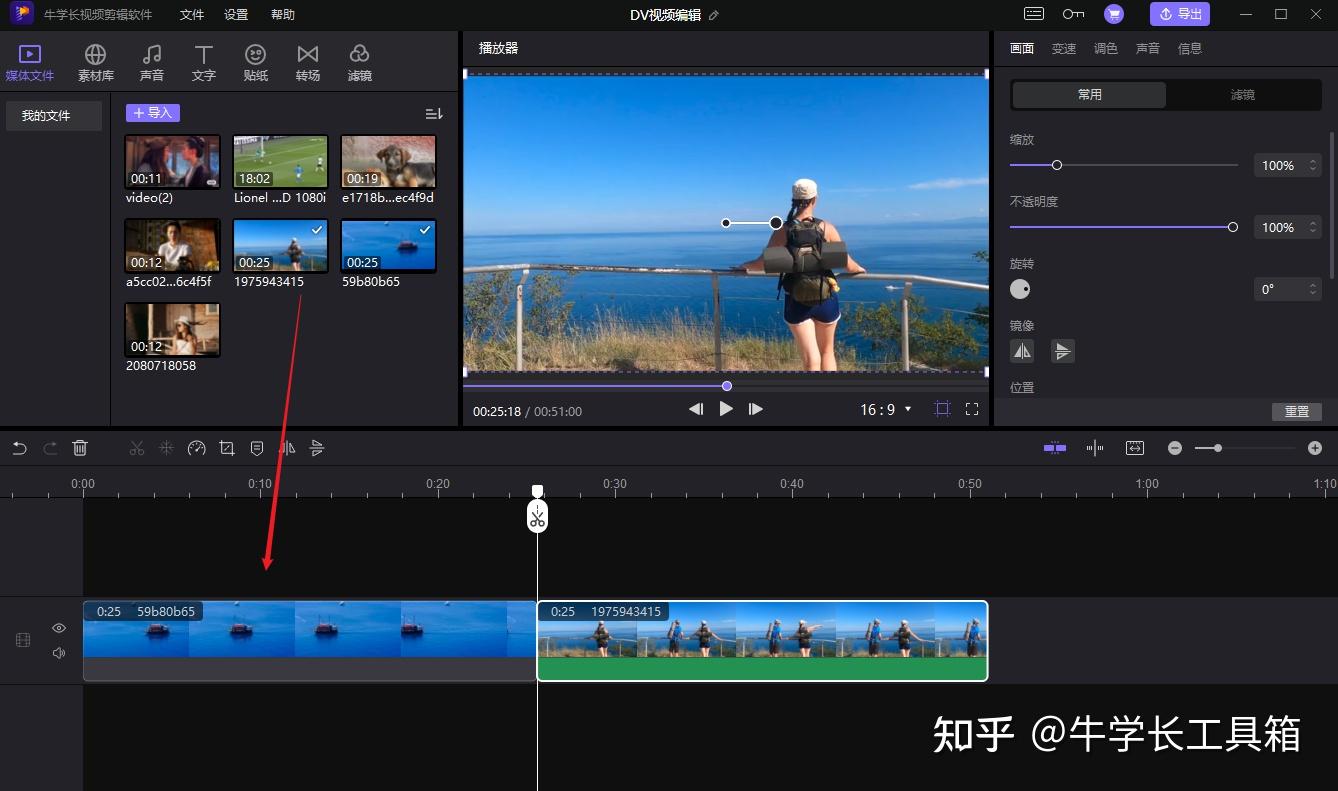Switch to the 调色 color tab
The image size is (1338, 791).
point(1105,48)
